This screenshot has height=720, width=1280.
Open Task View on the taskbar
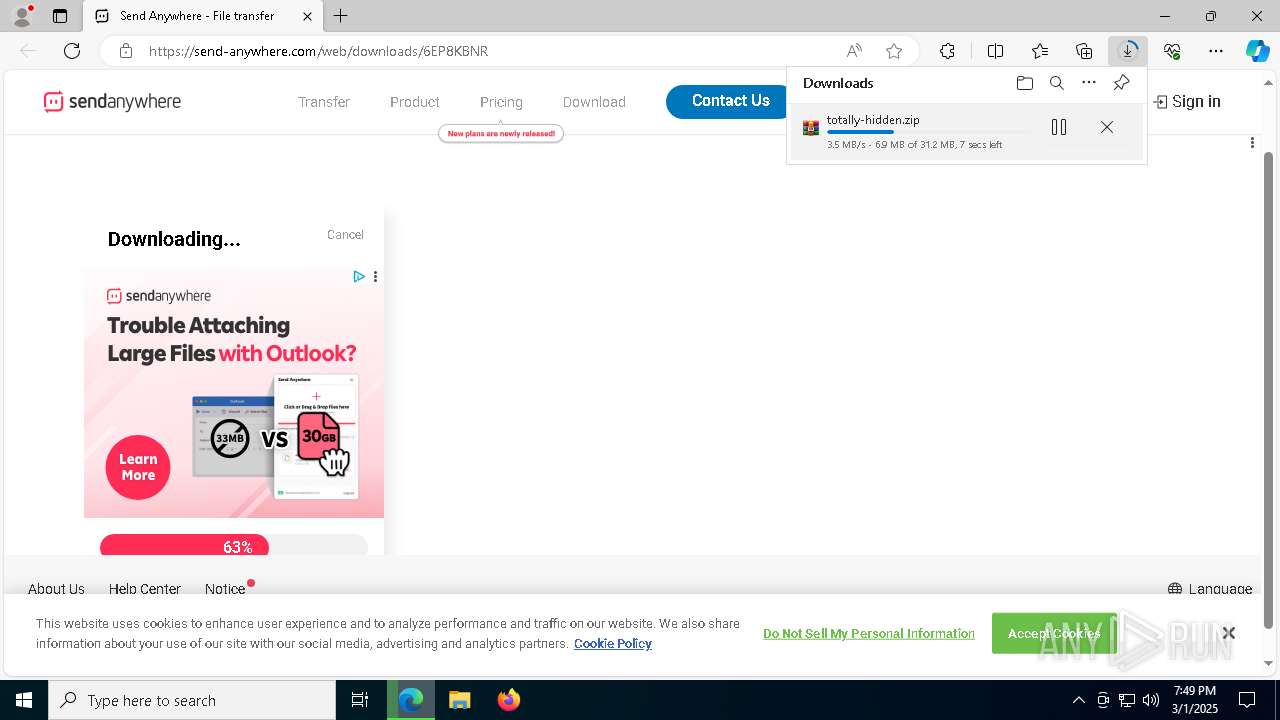click(x=360, y=700)
